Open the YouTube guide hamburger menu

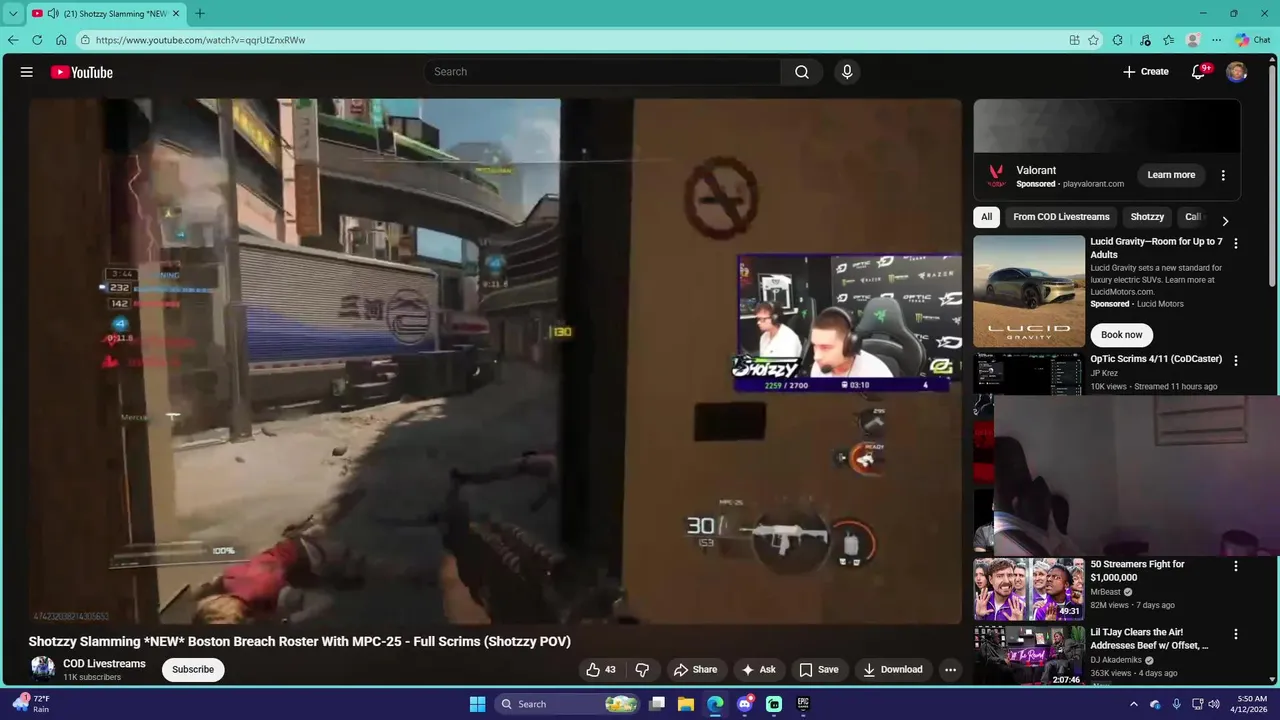click(x=27, y=72)
